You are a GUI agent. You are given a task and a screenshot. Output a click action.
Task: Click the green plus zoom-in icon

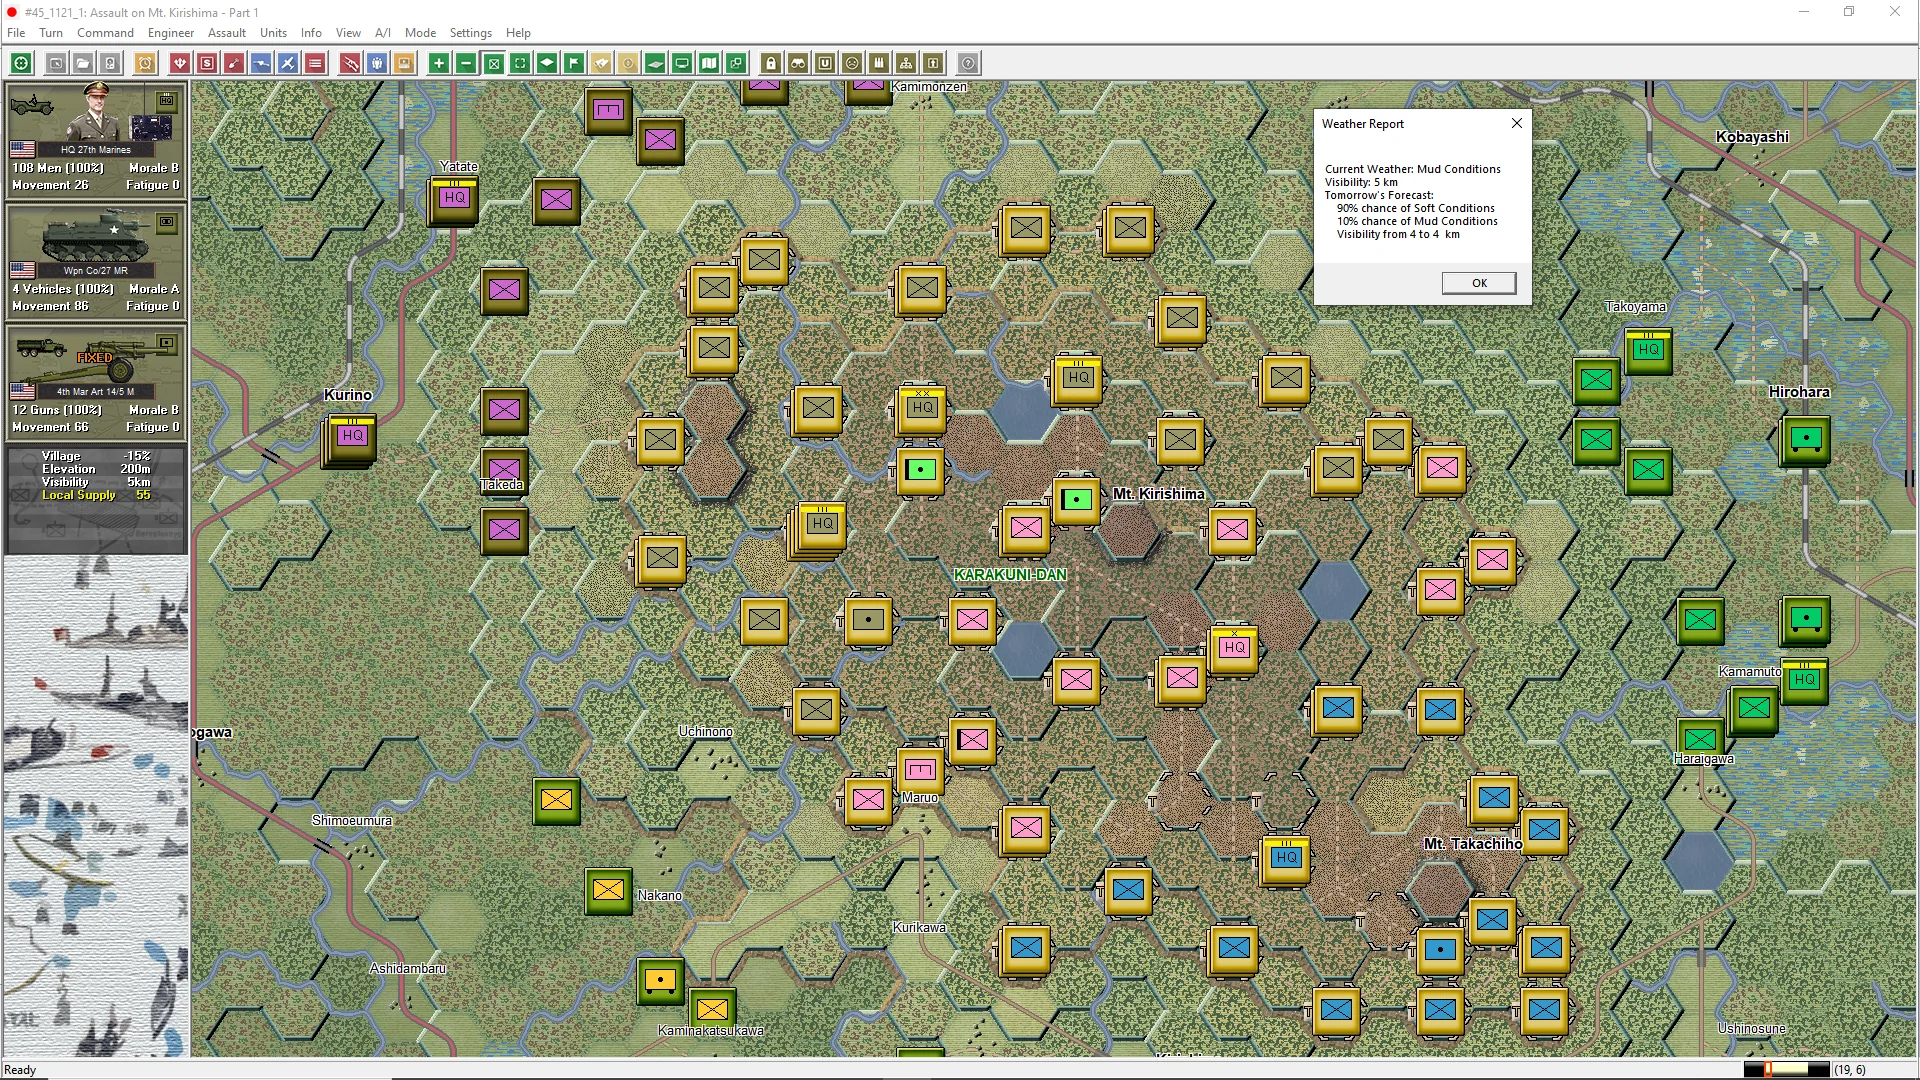(439, 64)
